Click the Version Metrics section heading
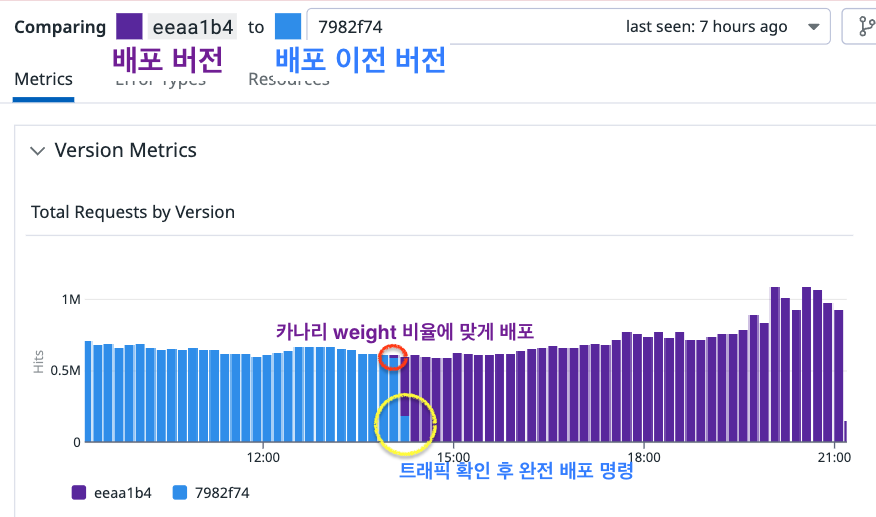This screenshot has height=517, width=876. click(125, 151)
